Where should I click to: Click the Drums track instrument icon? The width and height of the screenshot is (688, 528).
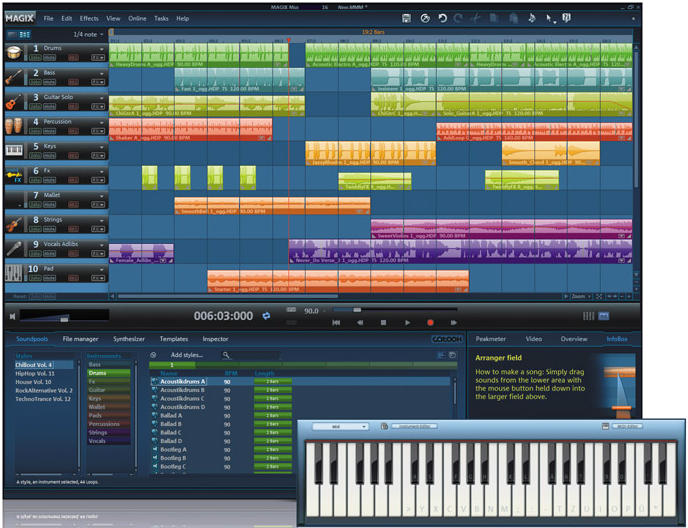point(14,53)
